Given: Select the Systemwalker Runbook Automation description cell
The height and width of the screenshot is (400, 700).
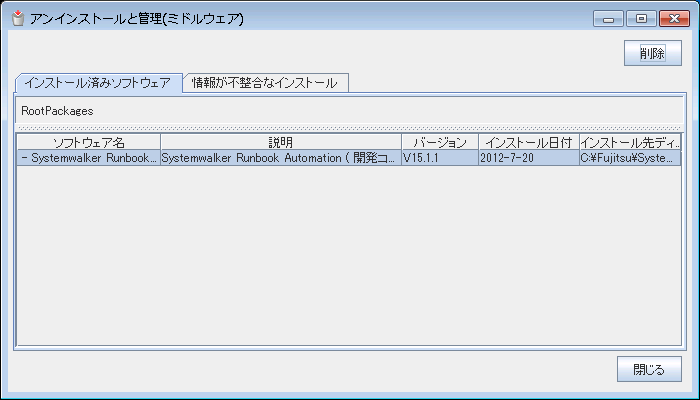Looking at the screenshot, I should (x=281, y=158).
